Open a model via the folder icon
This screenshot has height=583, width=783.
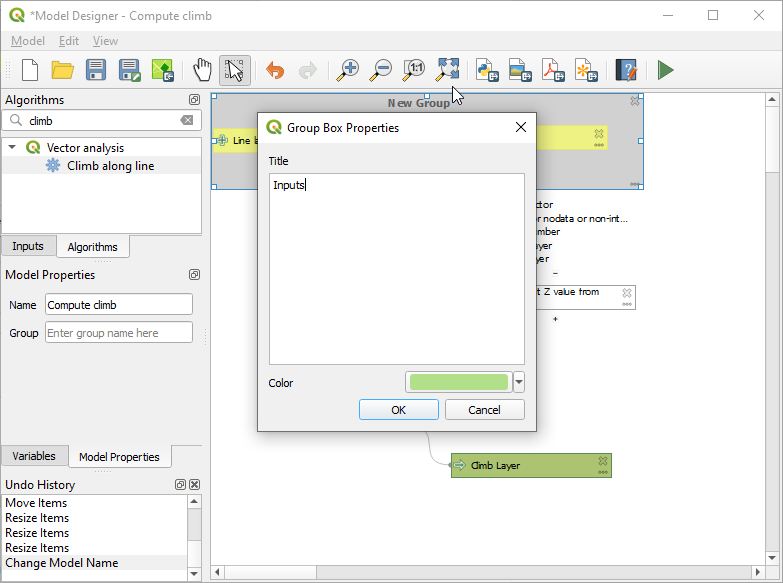point(63,70)
